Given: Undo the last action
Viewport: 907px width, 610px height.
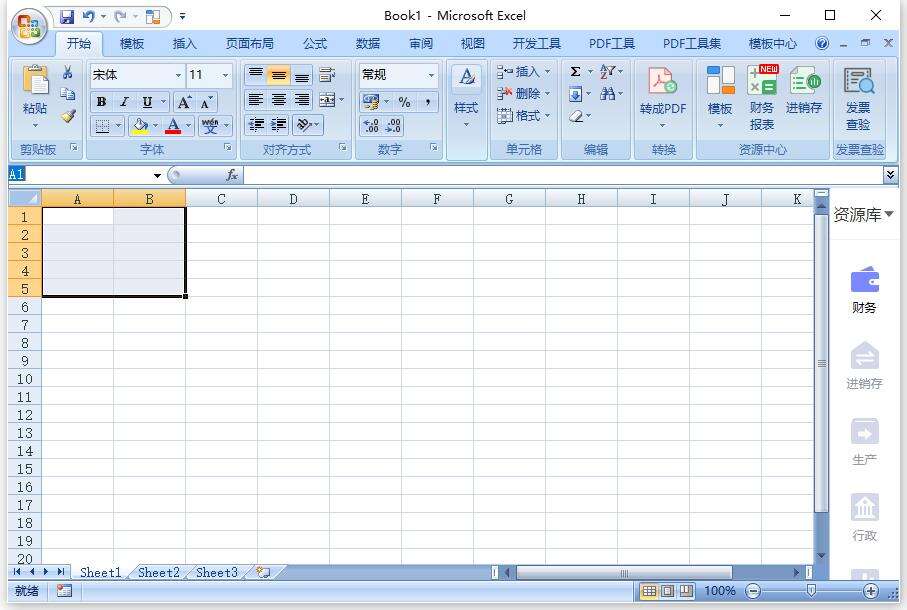Looking at the screenshot, I should pyautogui.click(x=89, y=16).
